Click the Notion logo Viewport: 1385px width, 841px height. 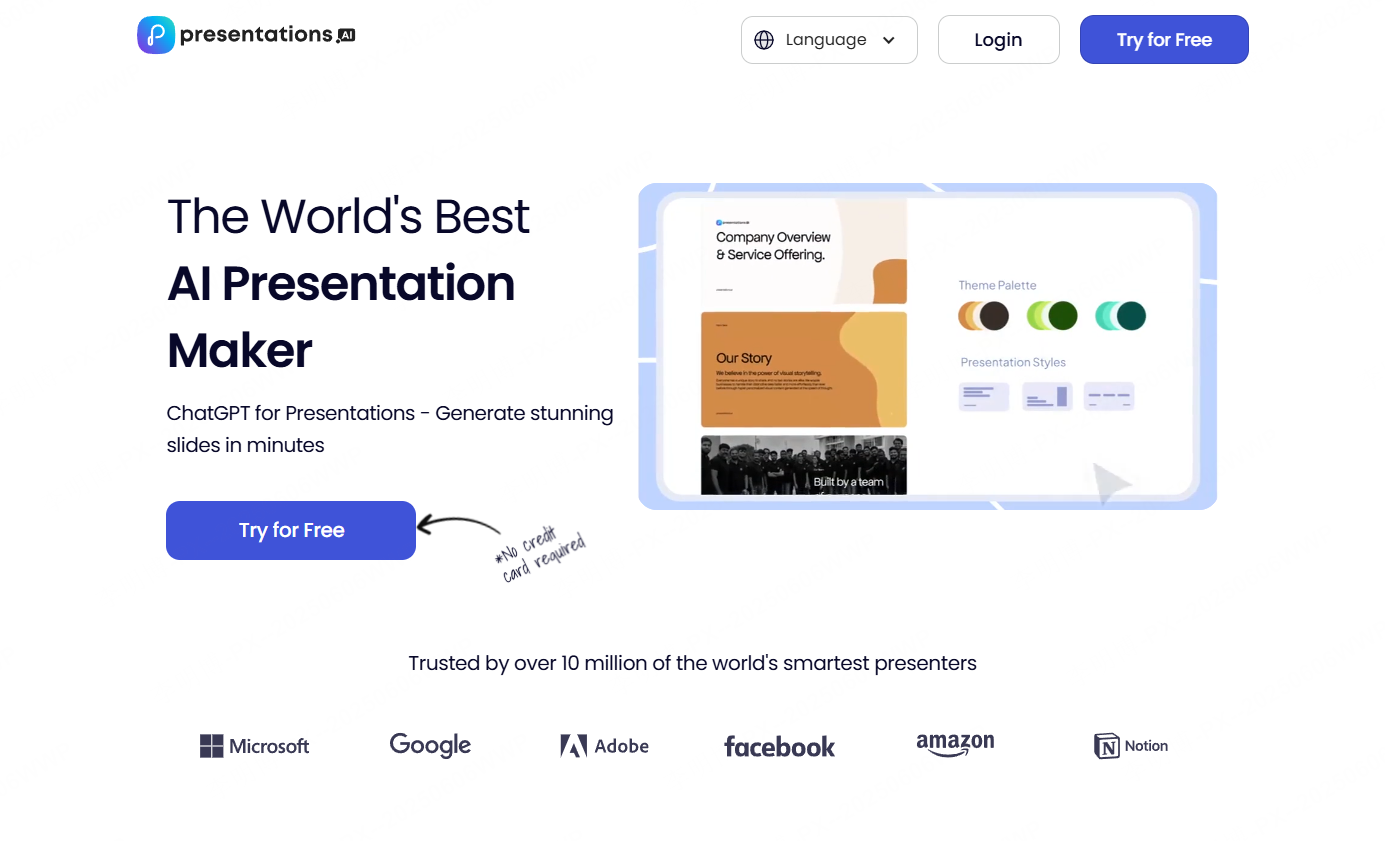[x=1131, y=746]
